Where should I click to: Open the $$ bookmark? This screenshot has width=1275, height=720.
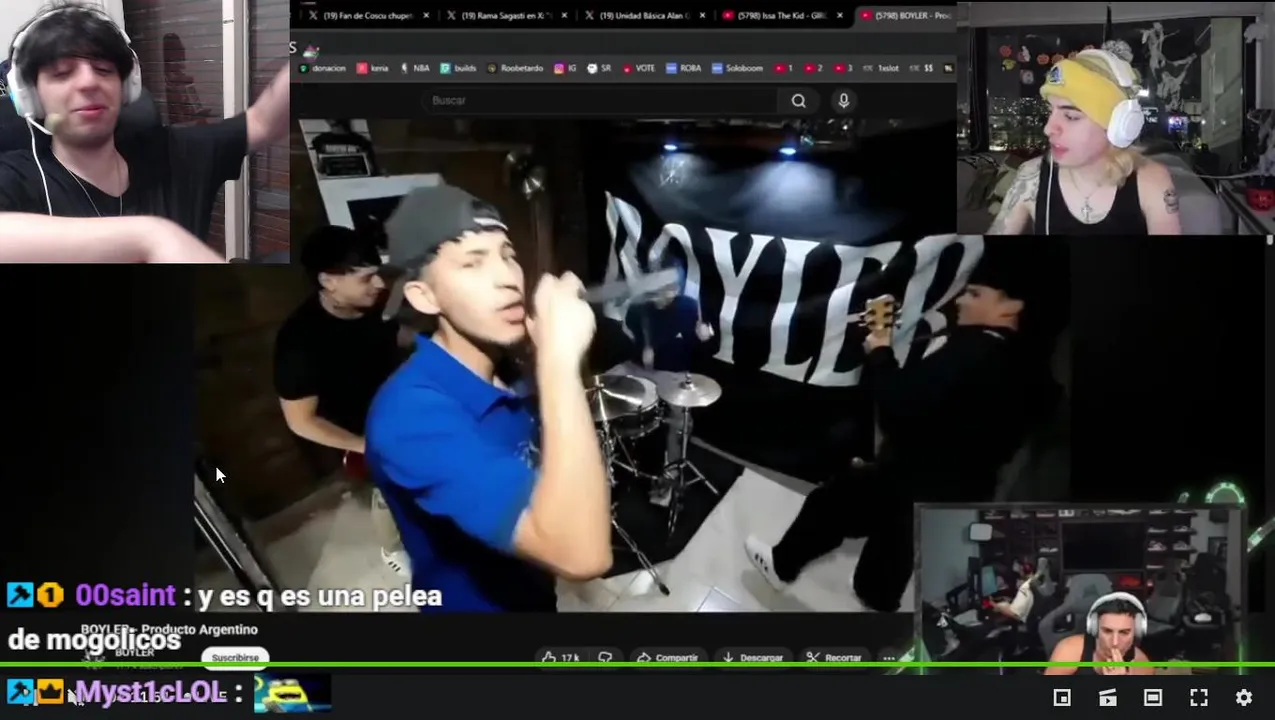pyautogui.click(x=921, y=68)
